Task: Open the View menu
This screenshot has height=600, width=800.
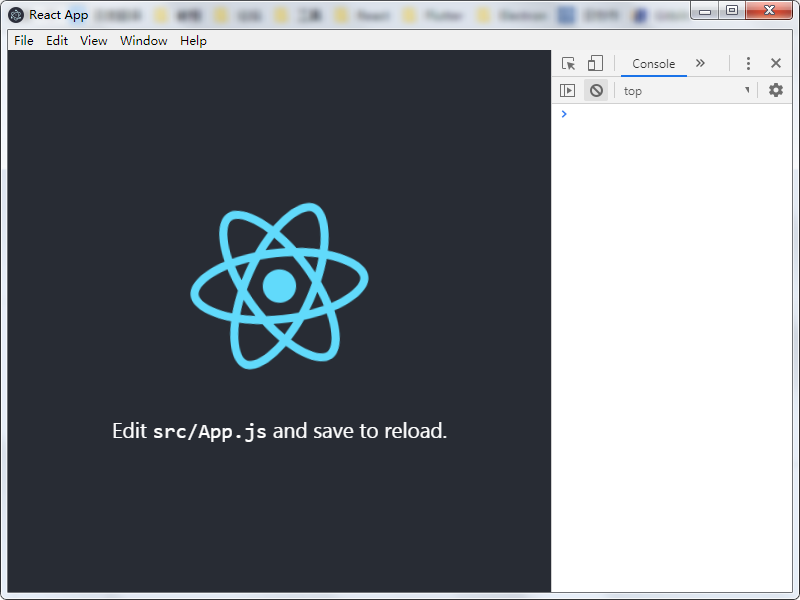Action: point(93,40)
